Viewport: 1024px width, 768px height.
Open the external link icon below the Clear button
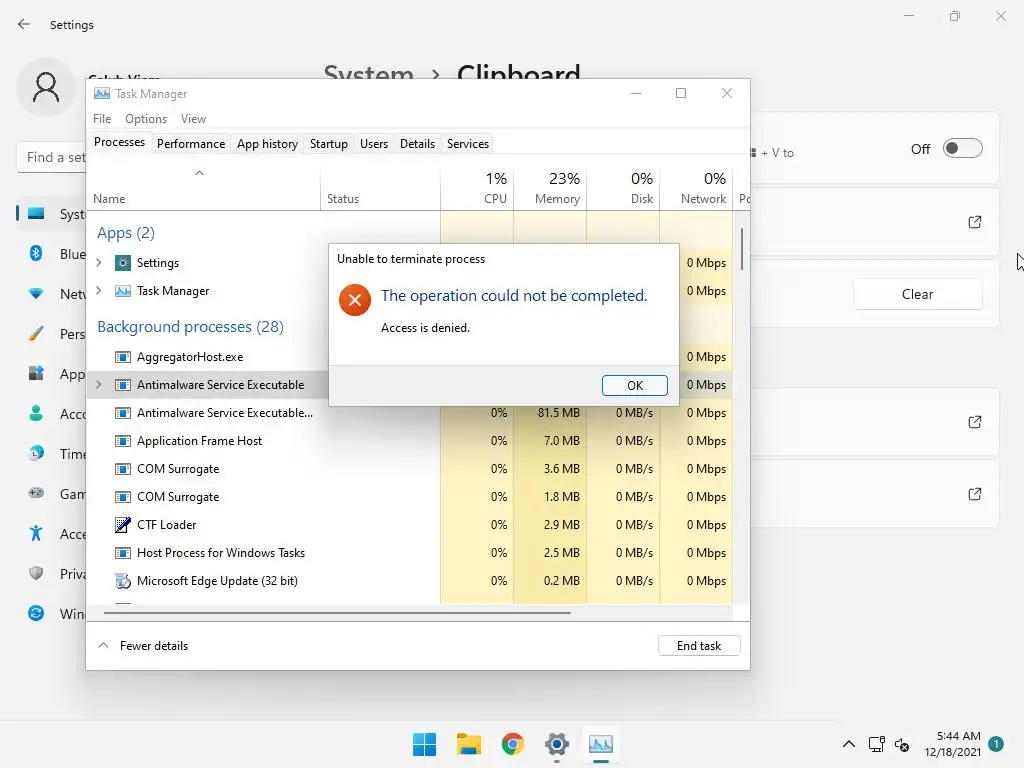tap(974, 422)
